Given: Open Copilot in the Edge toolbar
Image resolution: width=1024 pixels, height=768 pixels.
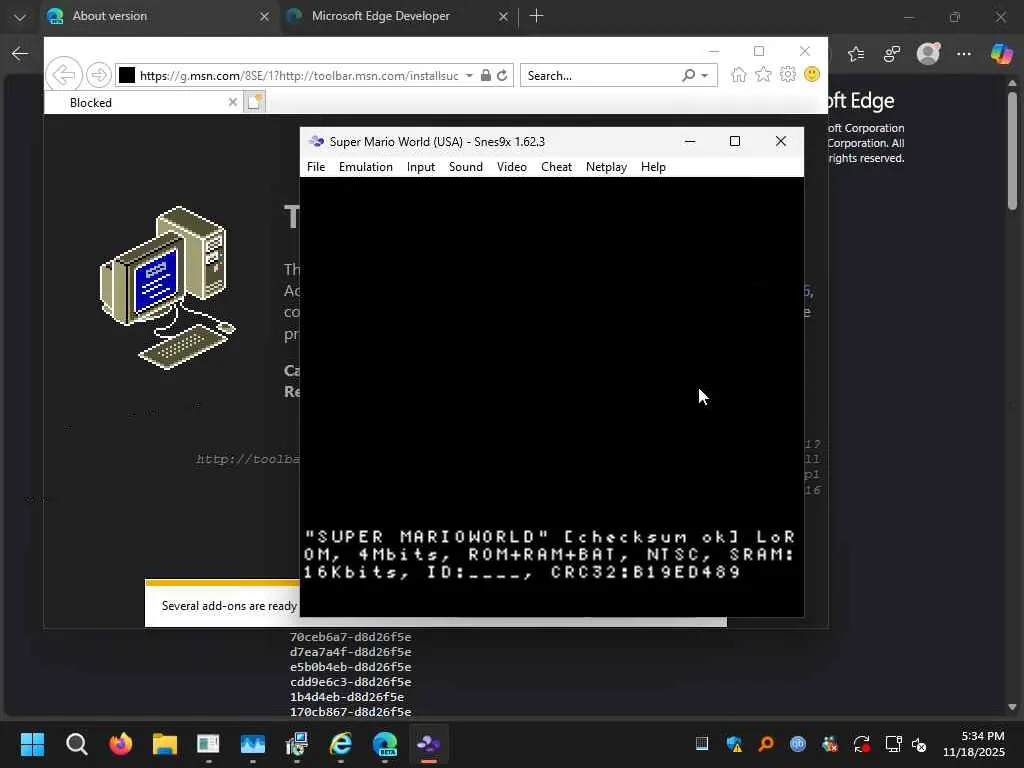Looking at the screenshot, I should tap(1001, 54).
